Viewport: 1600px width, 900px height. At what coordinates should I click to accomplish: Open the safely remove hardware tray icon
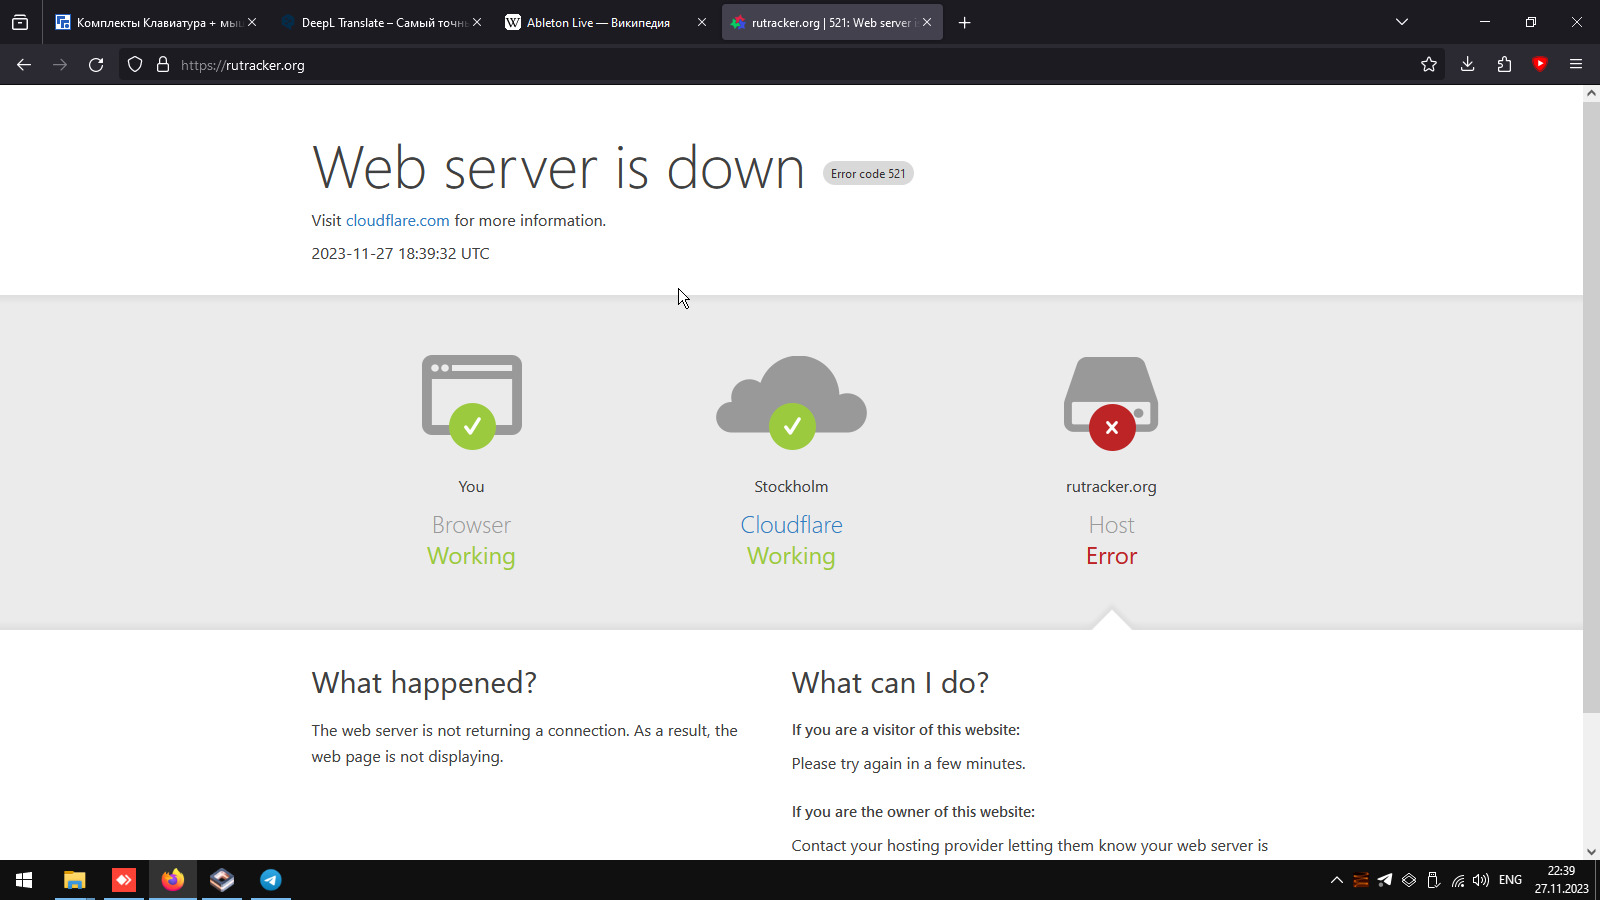(x=1433, y=880)
